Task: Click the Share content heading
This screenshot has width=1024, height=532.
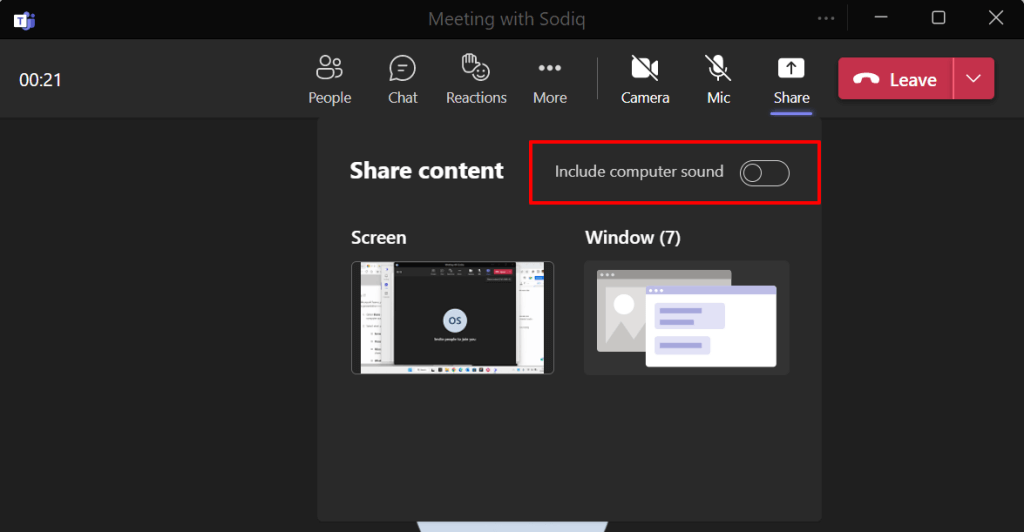Action: tap(426, 170)
